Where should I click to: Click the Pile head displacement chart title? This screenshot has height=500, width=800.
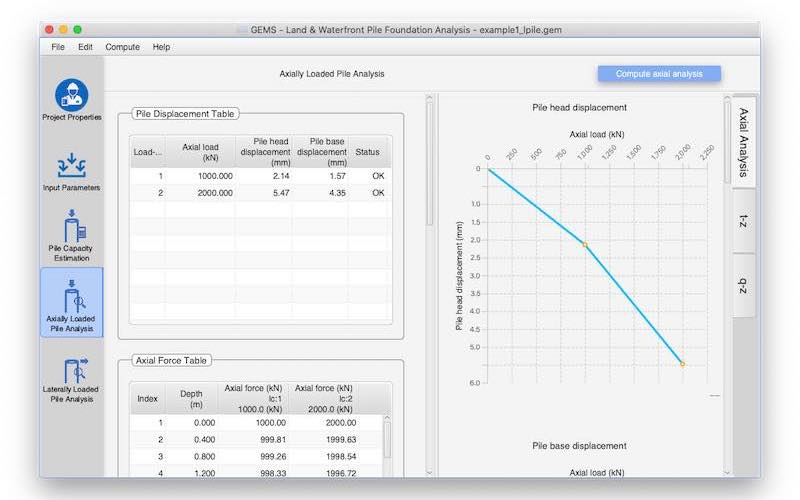coord(579,108)
